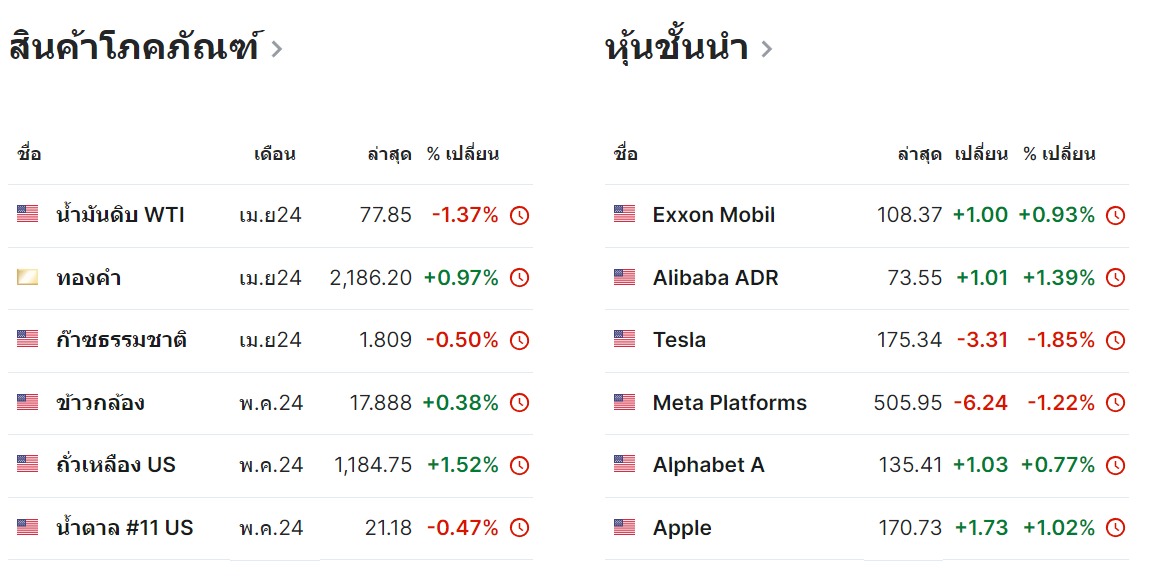Expand the หุ้นชั้นนำ section chevron

tap(767, 49)
